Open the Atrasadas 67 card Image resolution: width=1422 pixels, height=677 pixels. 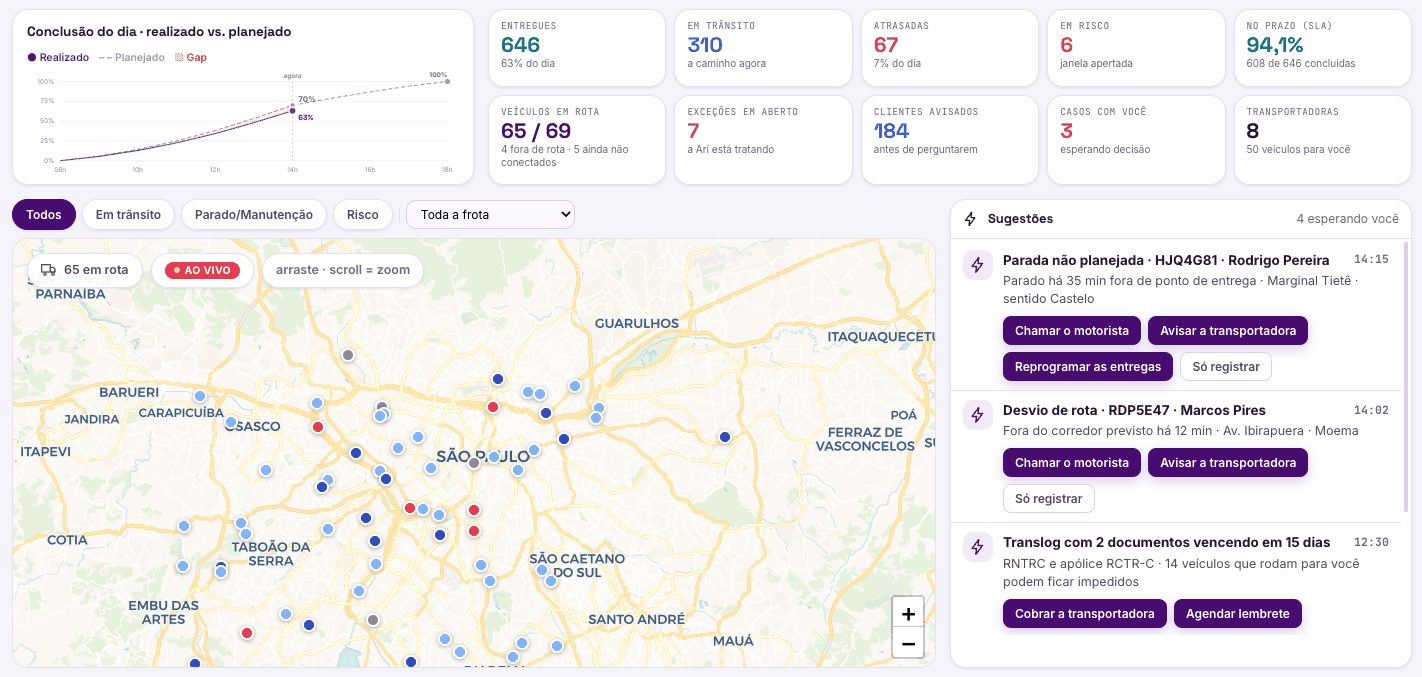pyautogui.click(x=950, y=48)
